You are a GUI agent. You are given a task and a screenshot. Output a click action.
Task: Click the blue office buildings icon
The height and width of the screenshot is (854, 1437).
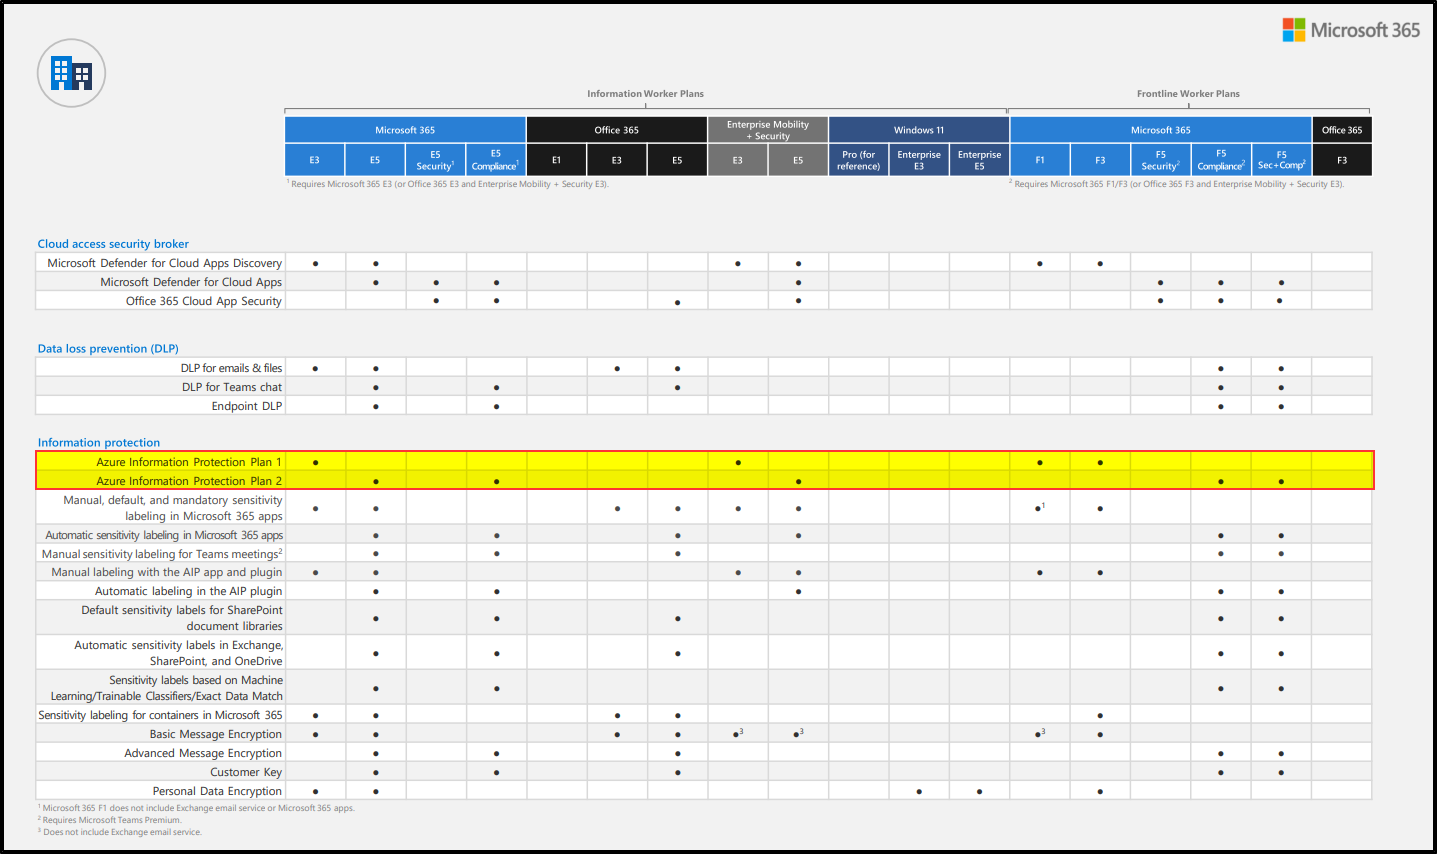click(x=71, y=73)
